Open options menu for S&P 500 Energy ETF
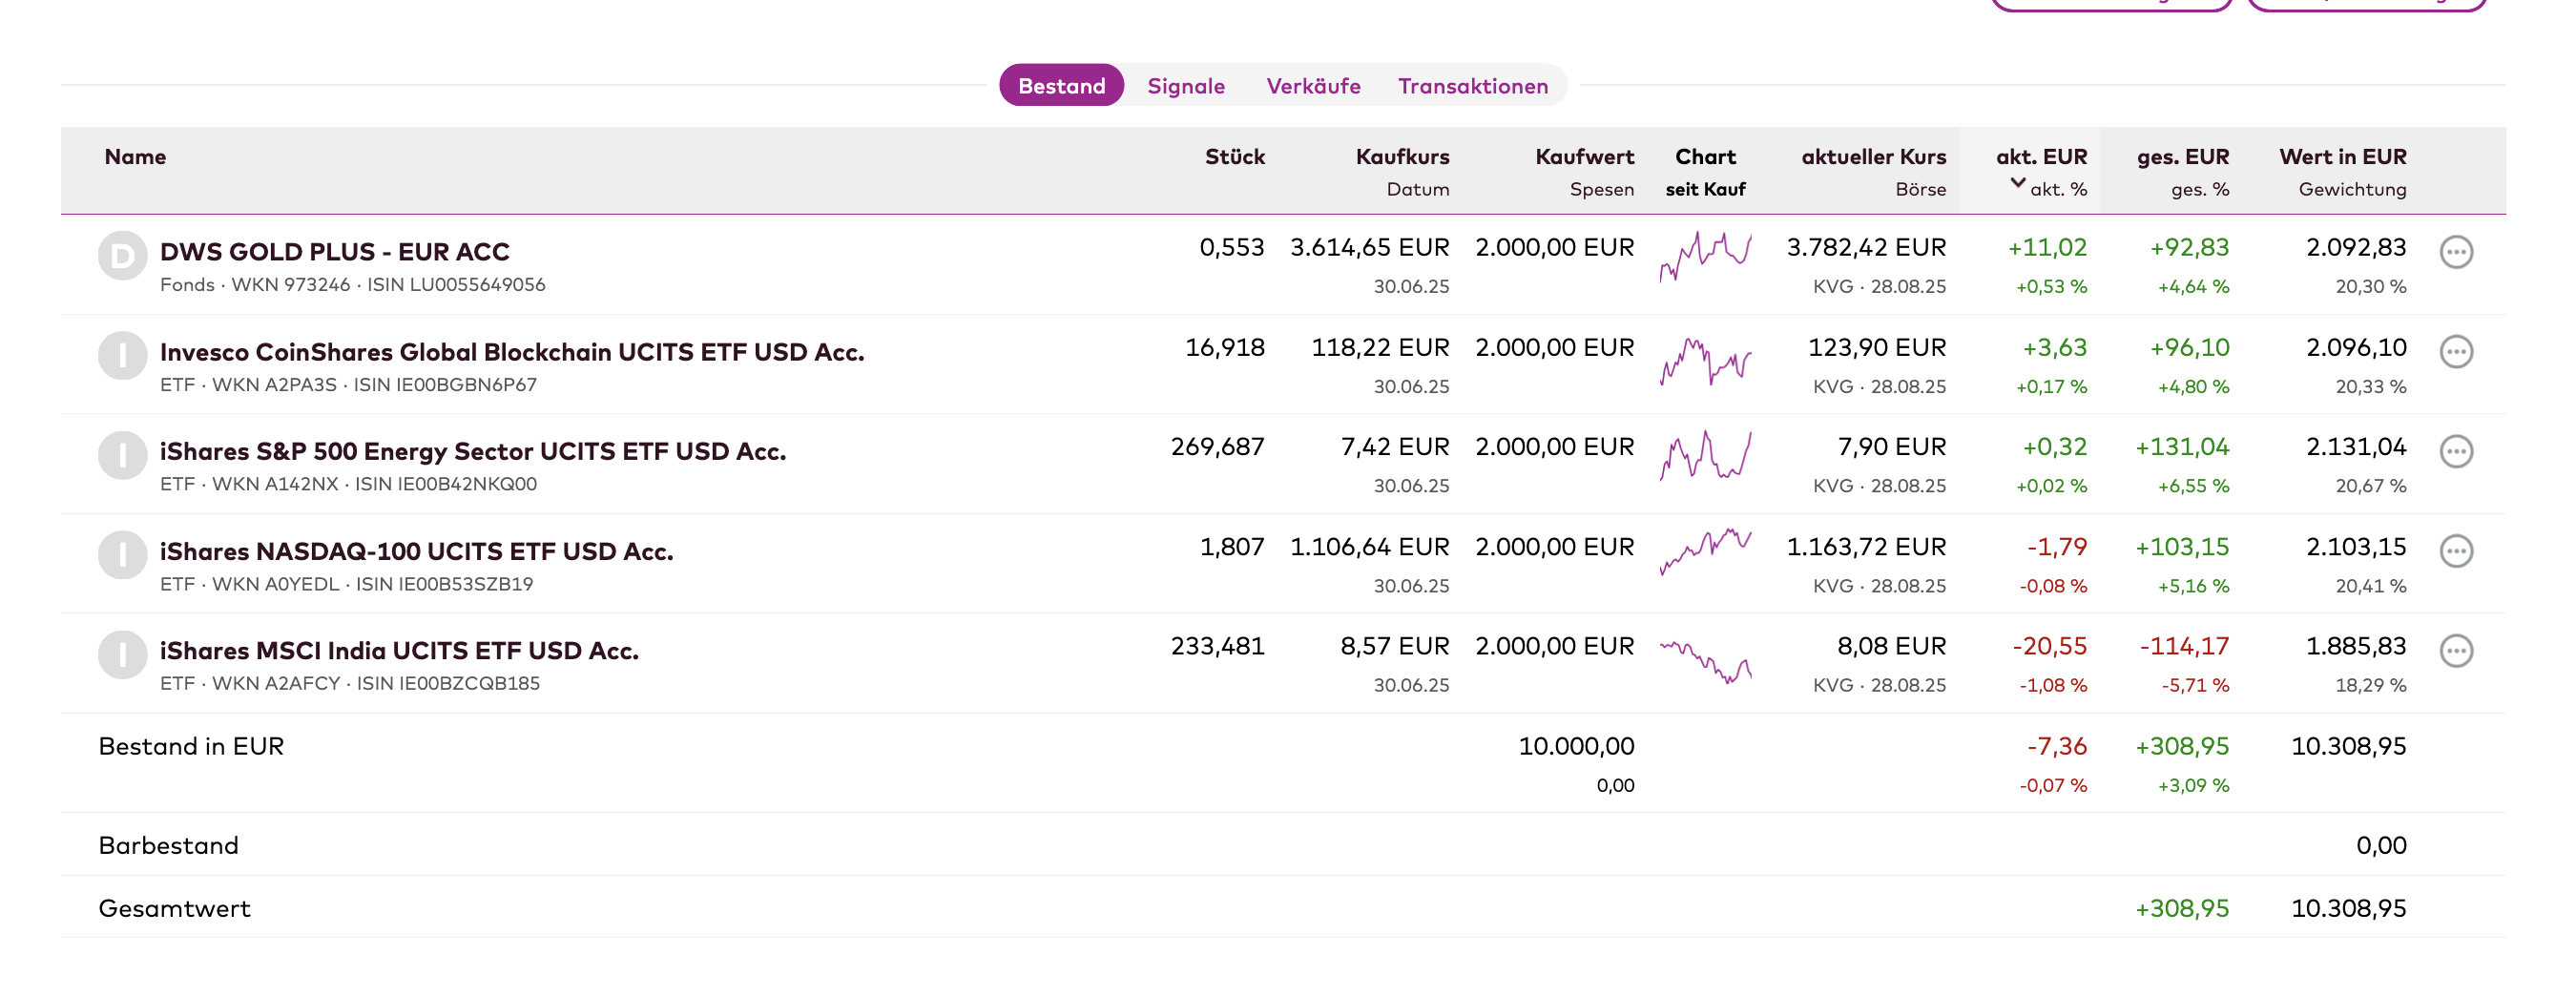The image size is (2576, 996). click(x=2456, y=451)
